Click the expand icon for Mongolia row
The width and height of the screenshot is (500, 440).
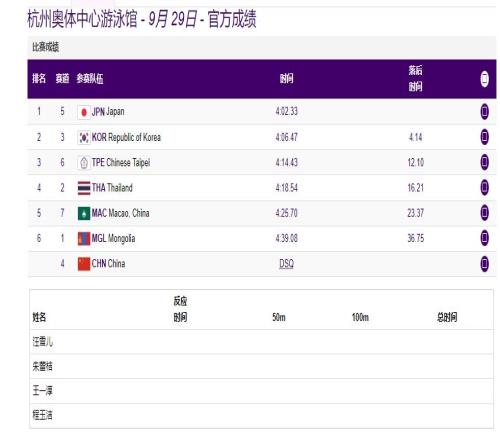click(484, 238)
